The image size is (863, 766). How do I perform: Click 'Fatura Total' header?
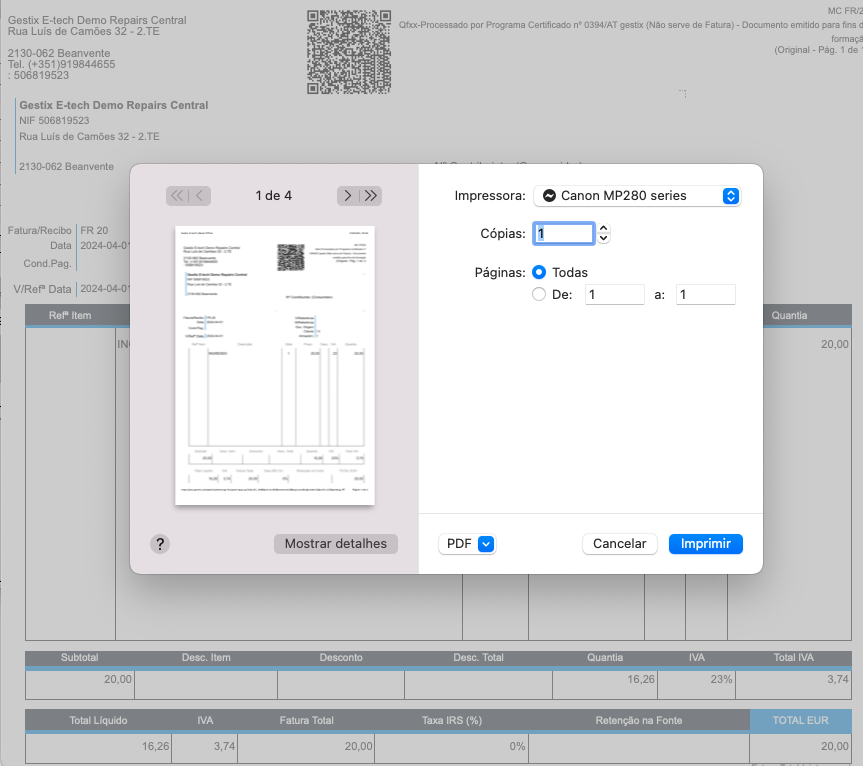[307, 720]
